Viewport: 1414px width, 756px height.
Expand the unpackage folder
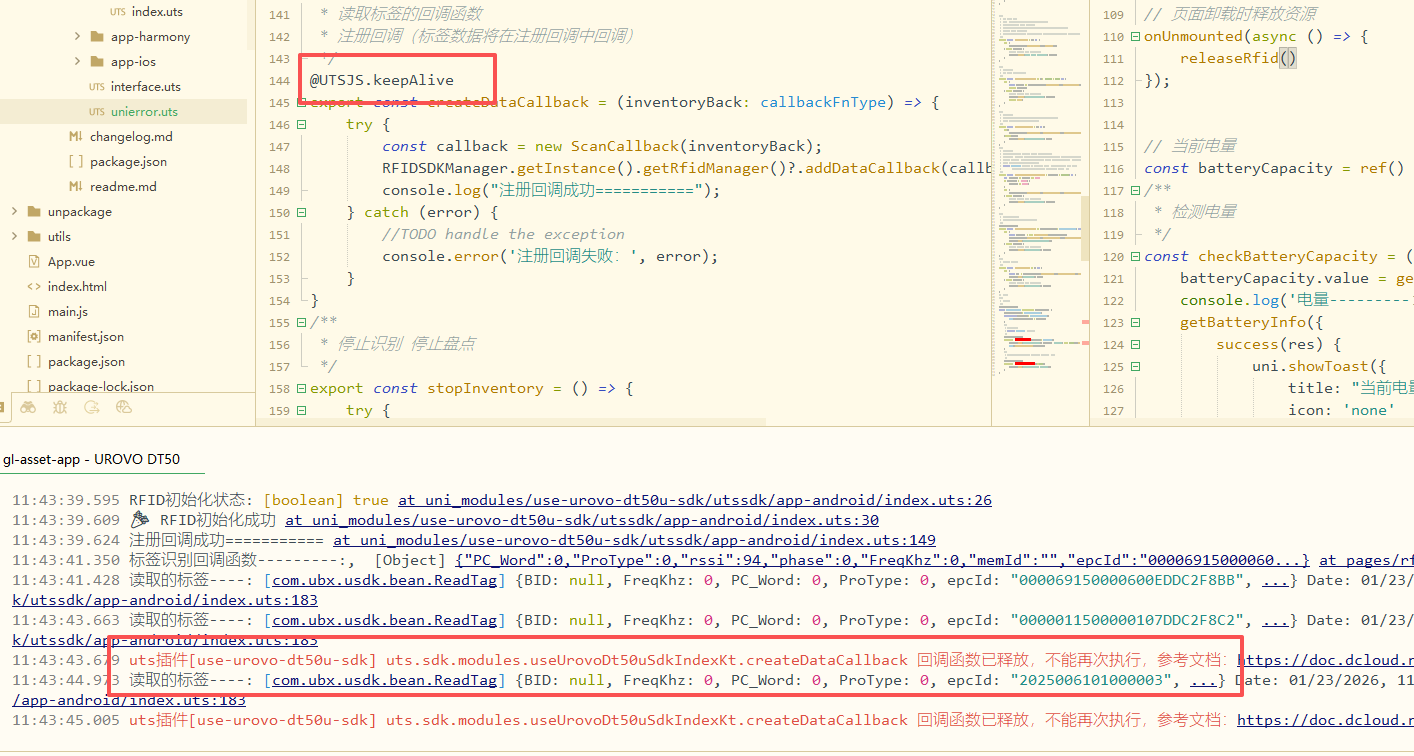coord(14,212)
